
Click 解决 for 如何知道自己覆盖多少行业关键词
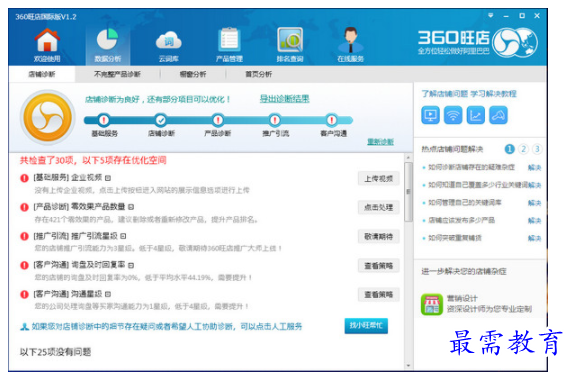coord(535,185)
